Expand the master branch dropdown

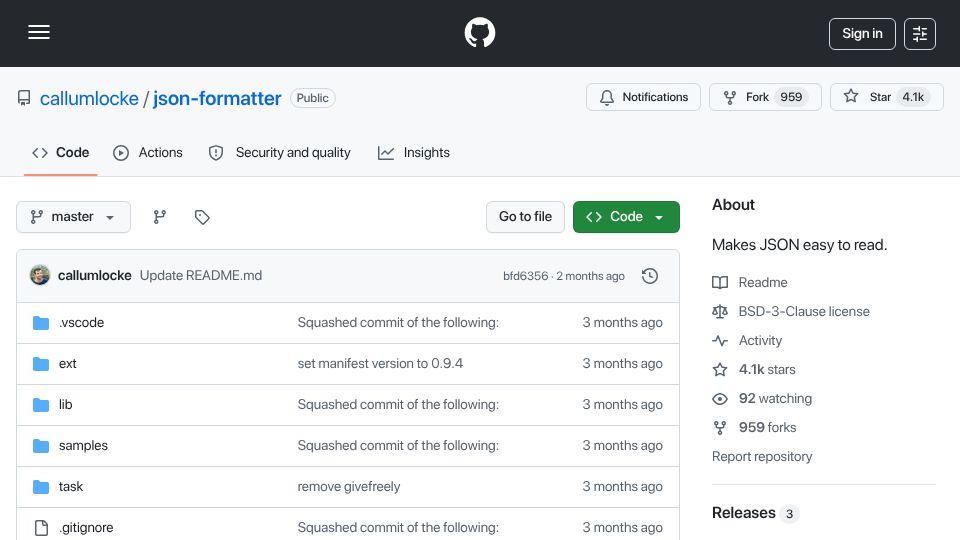coord(73,217)
